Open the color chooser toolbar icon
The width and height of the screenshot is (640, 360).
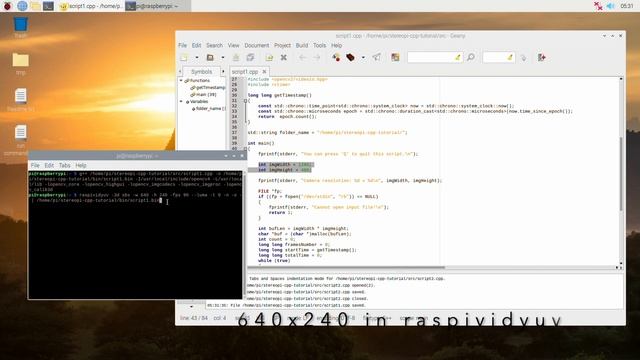tap(395, 58)
